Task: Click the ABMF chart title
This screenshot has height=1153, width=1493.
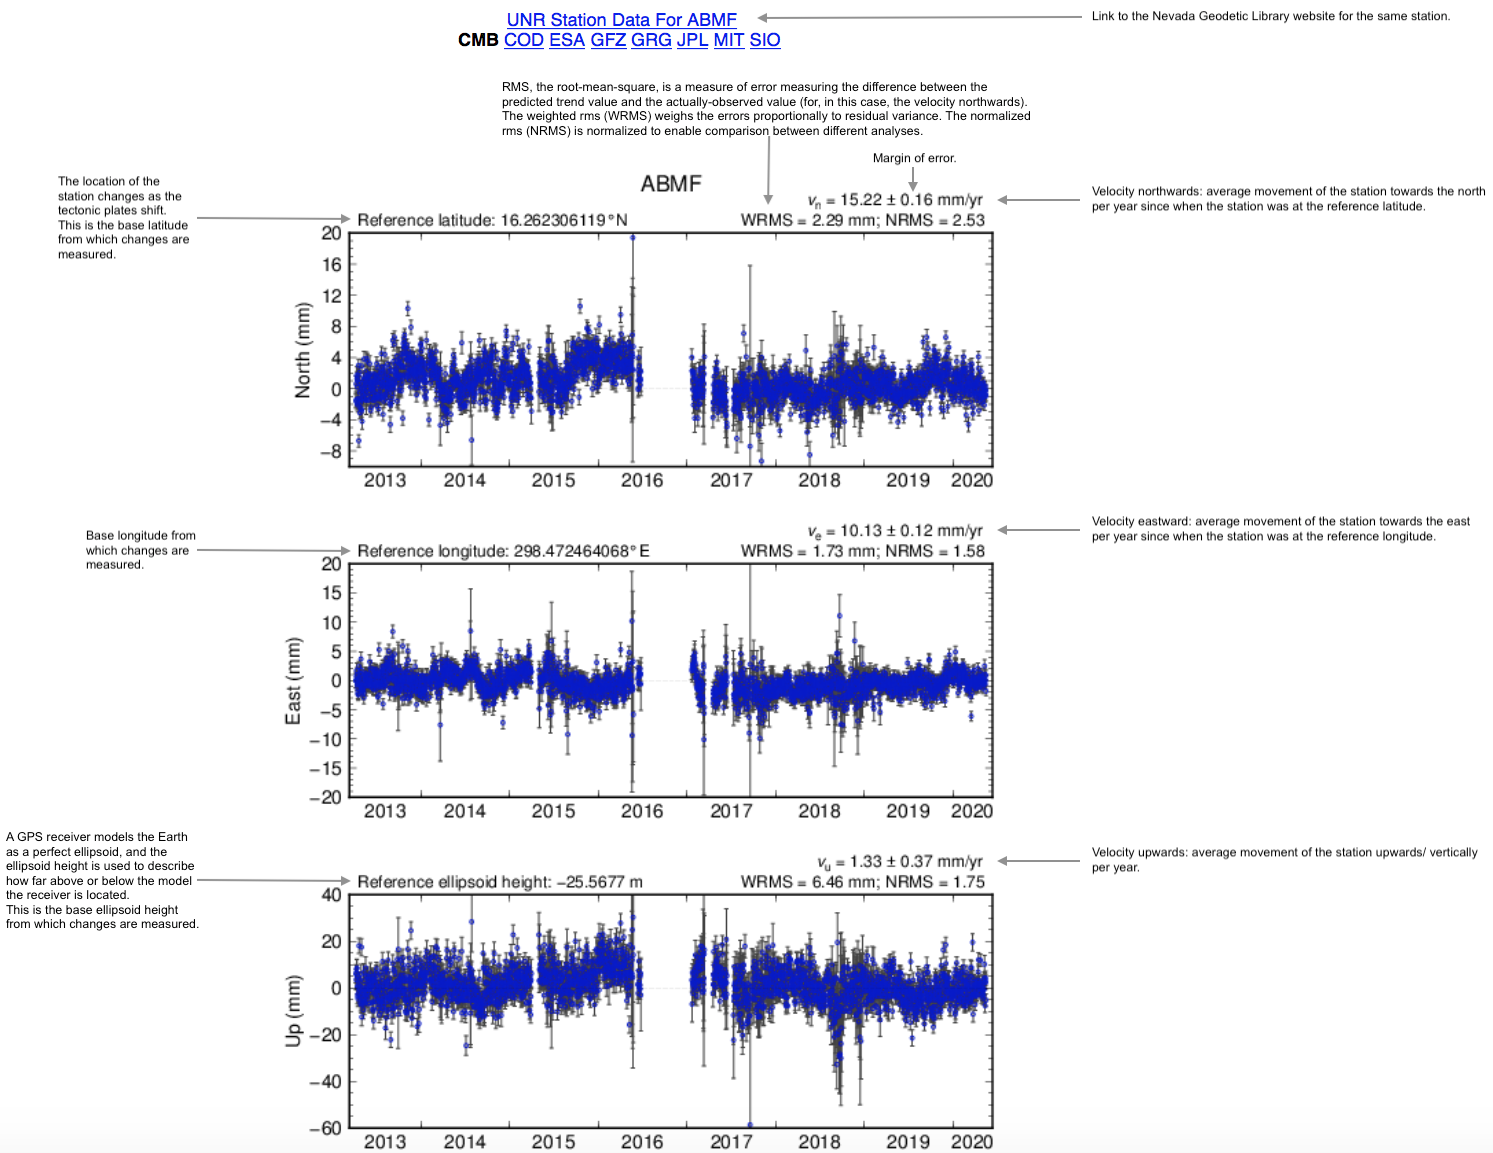Action: 671,184
